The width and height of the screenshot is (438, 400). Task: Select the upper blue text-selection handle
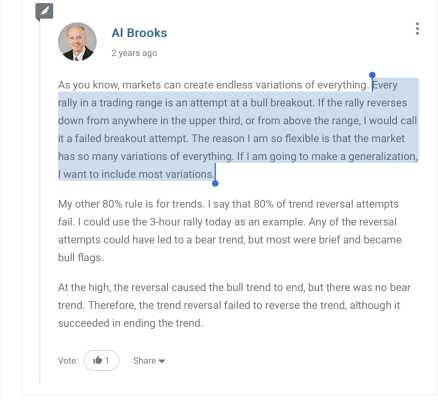[372, 75]
